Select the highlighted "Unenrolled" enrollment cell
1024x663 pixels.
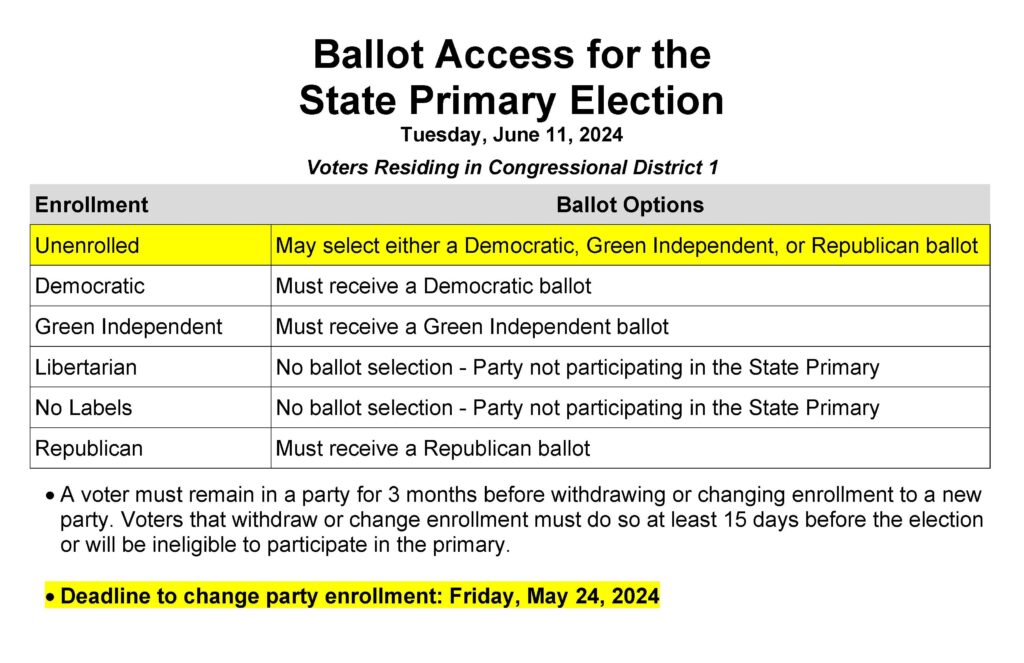(x=87, y=245)
